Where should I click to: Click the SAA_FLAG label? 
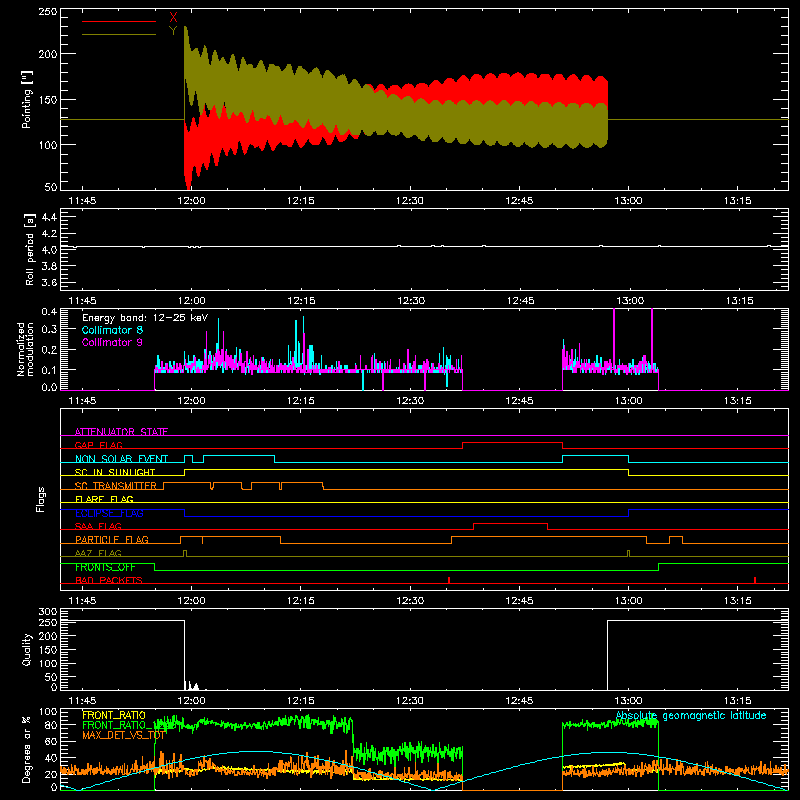(x=98, y=526)
